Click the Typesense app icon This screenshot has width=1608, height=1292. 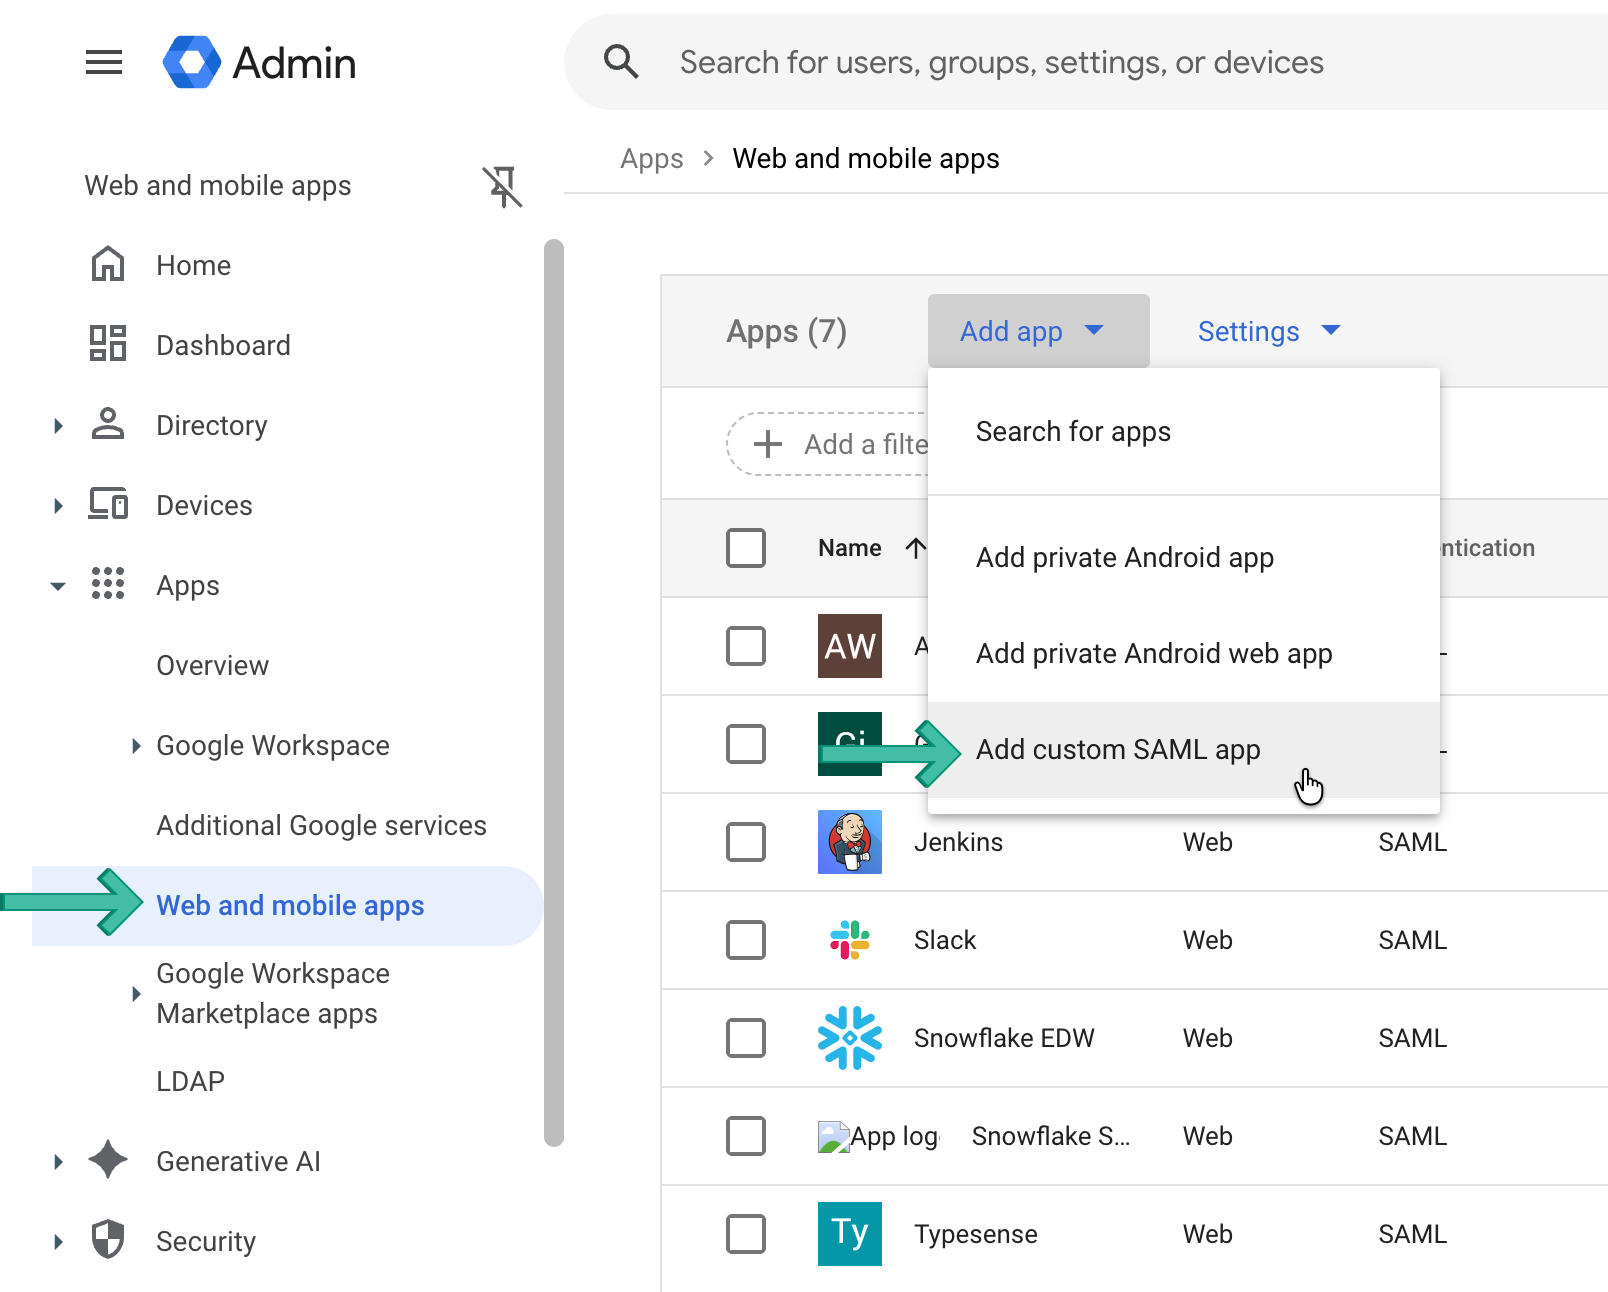849,1234
